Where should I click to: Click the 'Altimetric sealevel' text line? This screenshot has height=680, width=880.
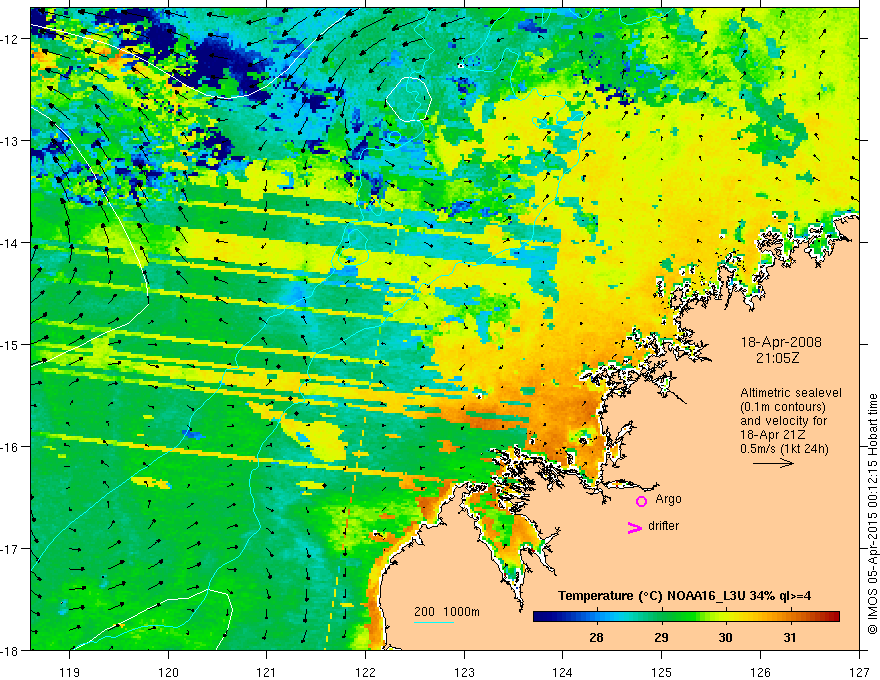click(791, 393)
